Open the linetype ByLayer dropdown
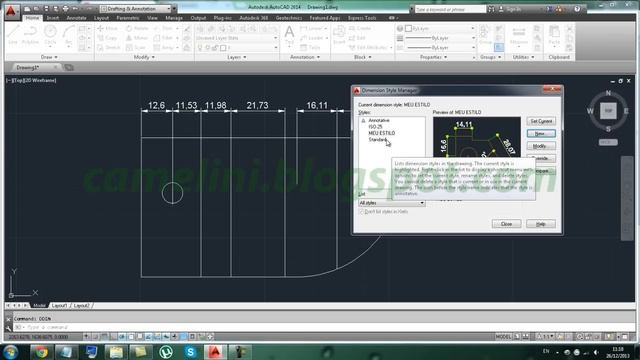640x360 pixels. [x=440, y=47]
